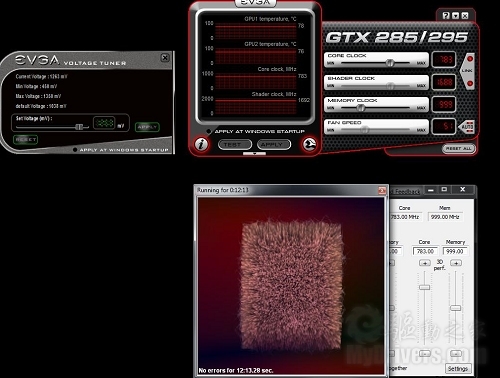The image size is (500, 378).
Task: Click the vertical Memory slider handle in the clock panel
Action: [456, 308]
